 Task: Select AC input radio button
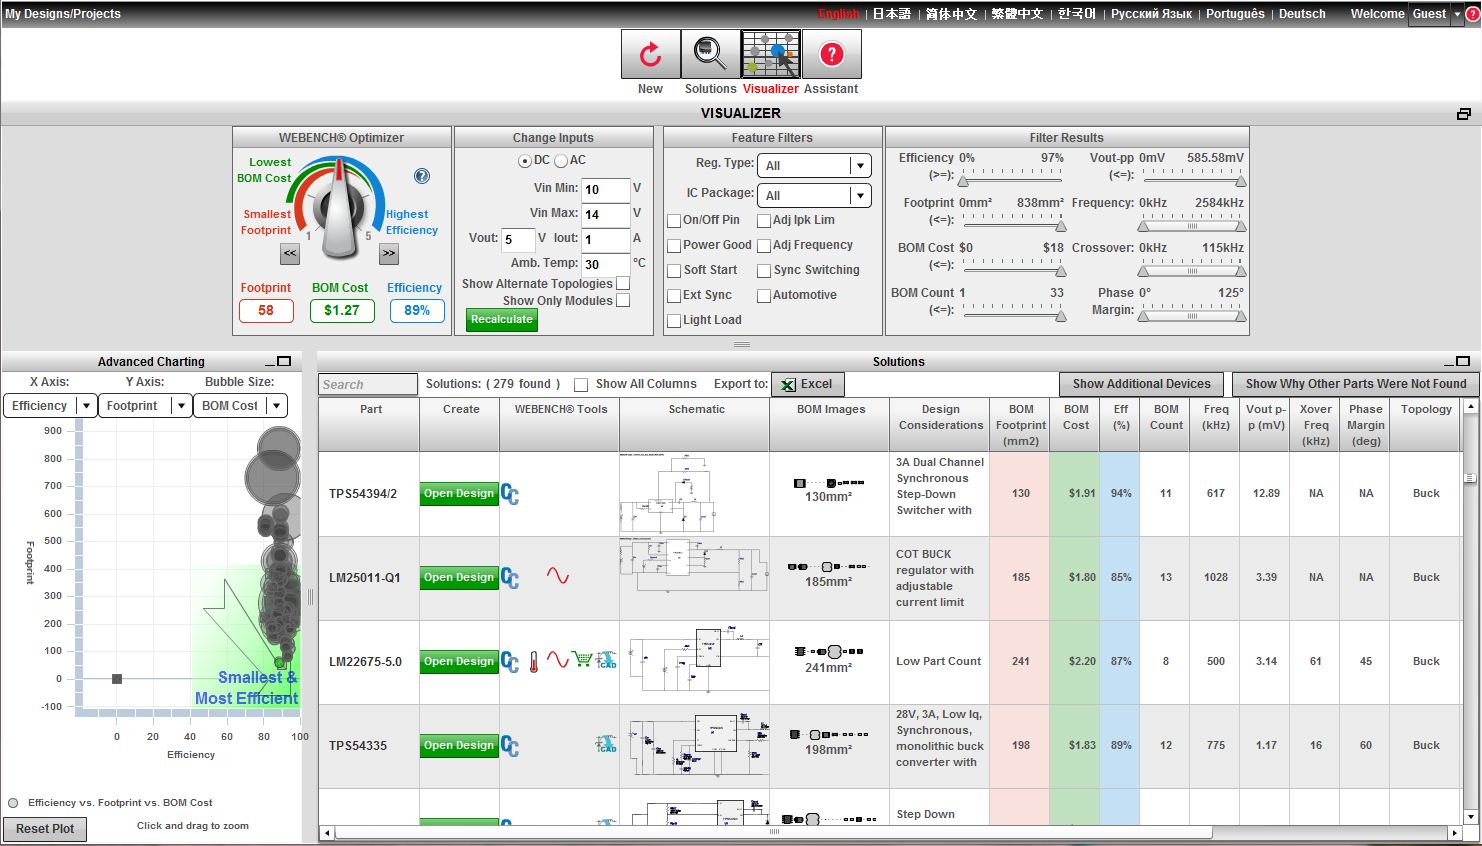click(560, 161)
